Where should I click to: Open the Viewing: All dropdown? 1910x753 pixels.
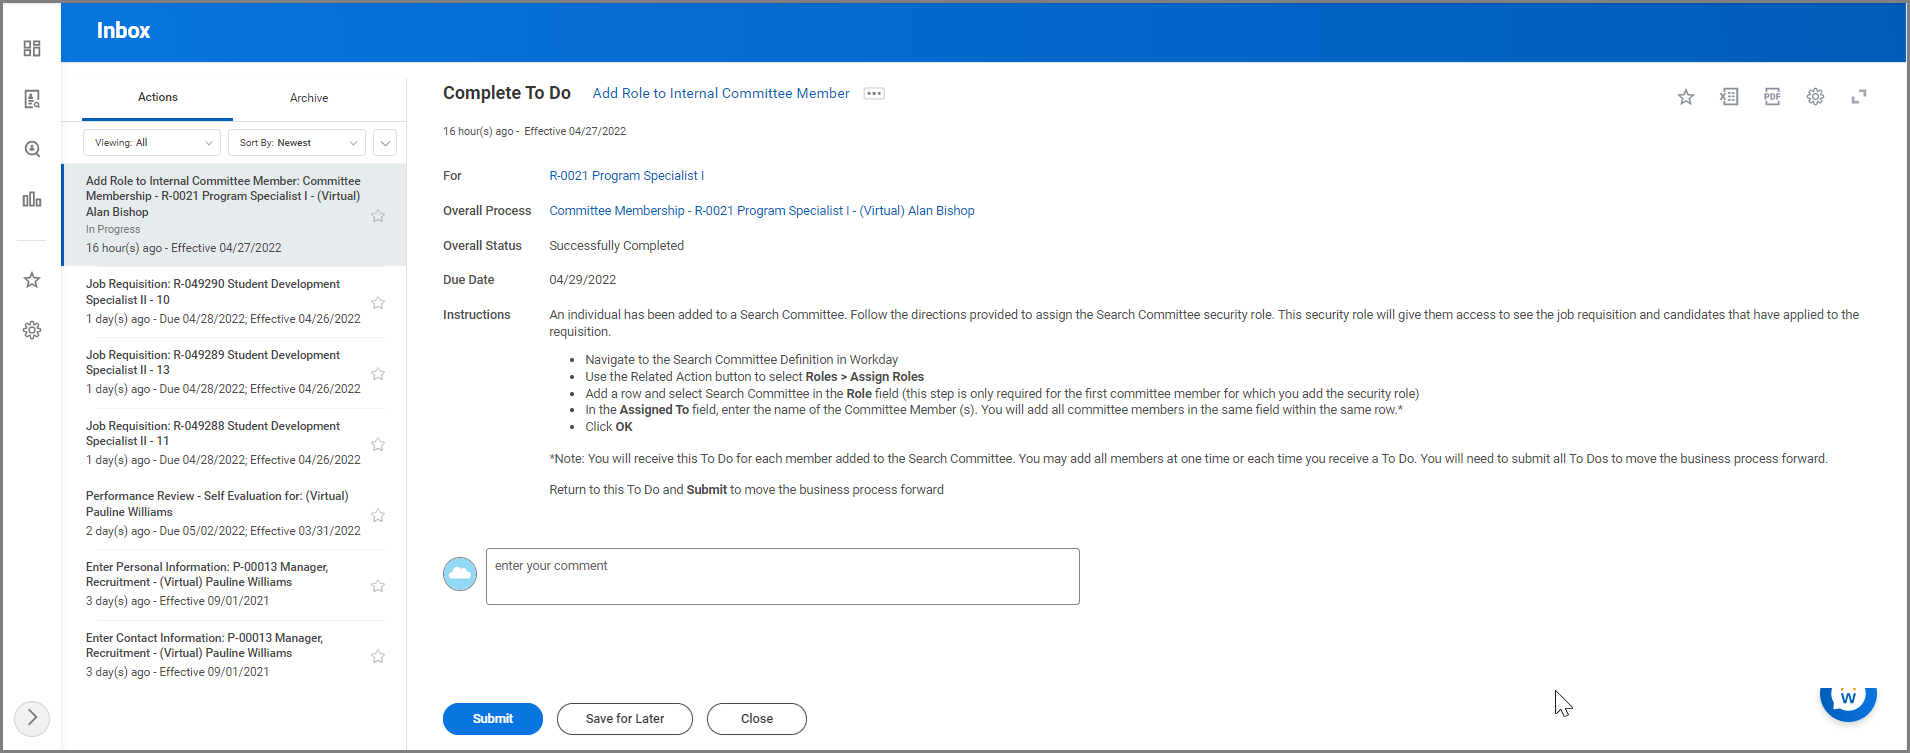152,143
